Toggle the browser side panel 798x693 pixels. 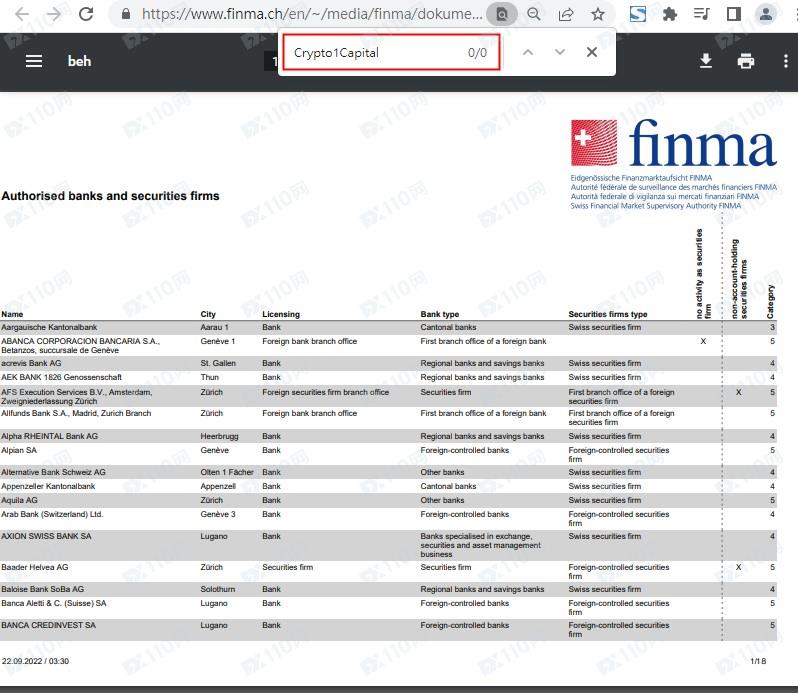(x=733, y=15)
